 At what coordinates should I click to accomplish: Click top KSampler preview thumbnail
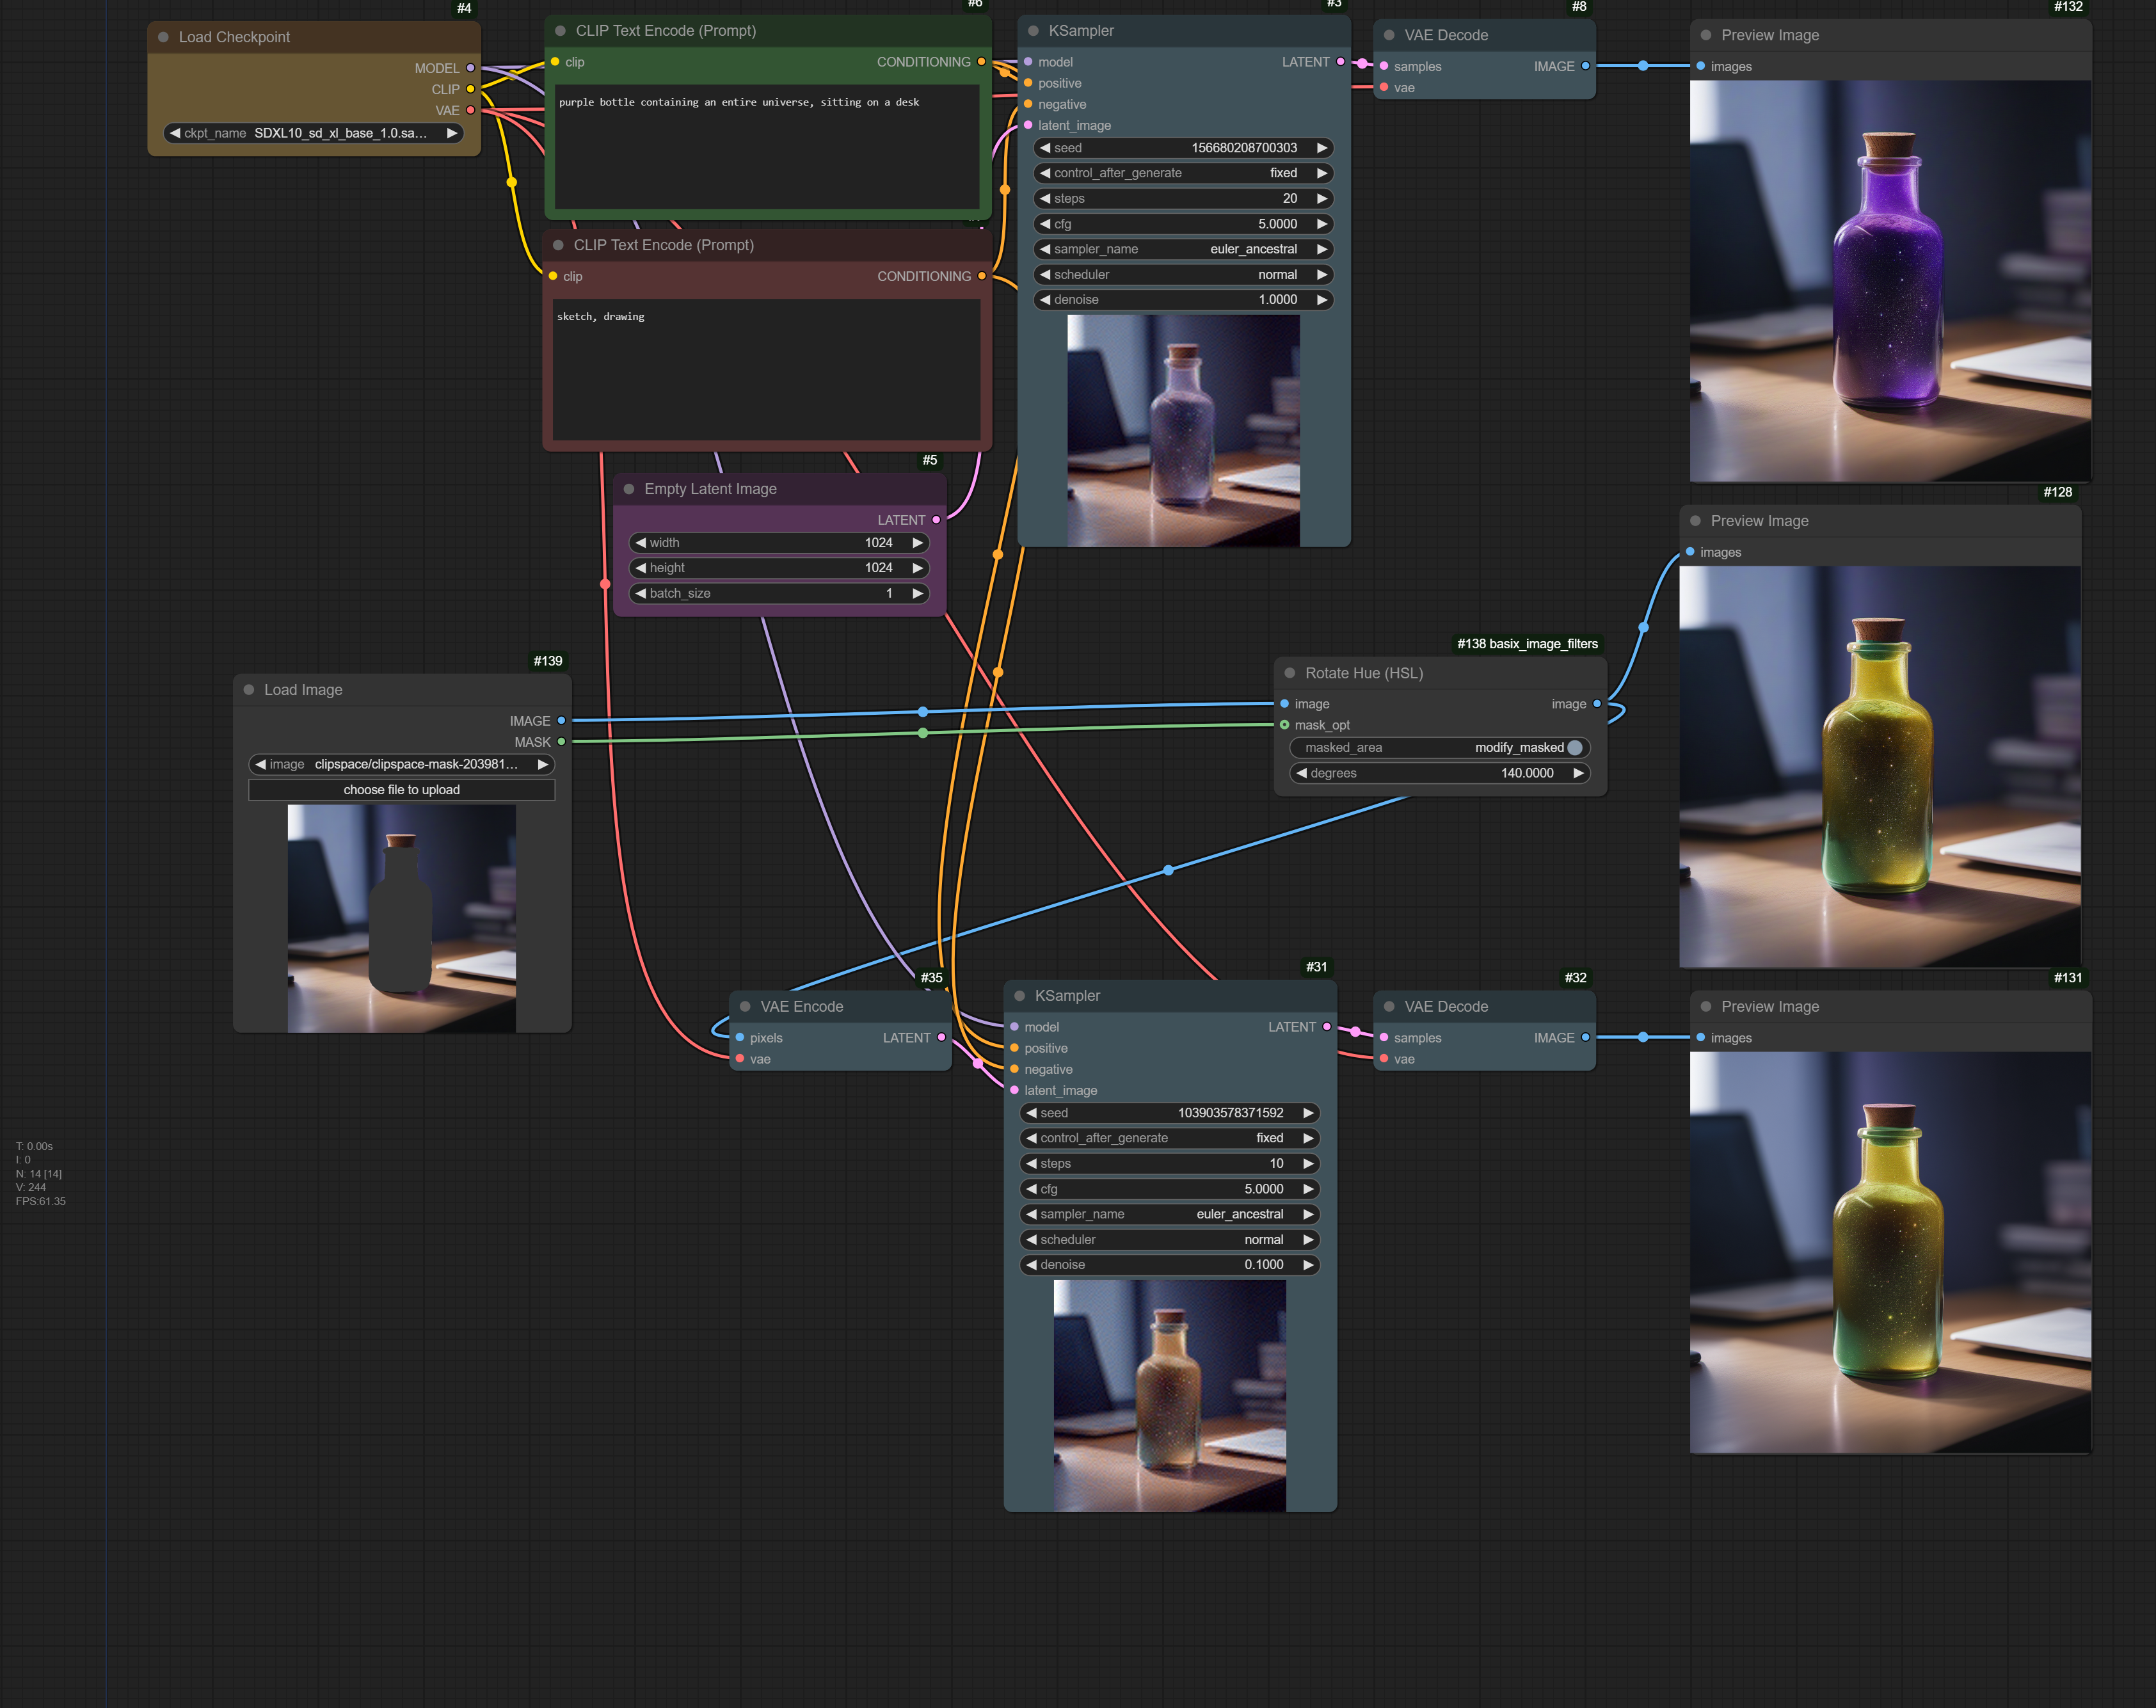[1183, 431]
